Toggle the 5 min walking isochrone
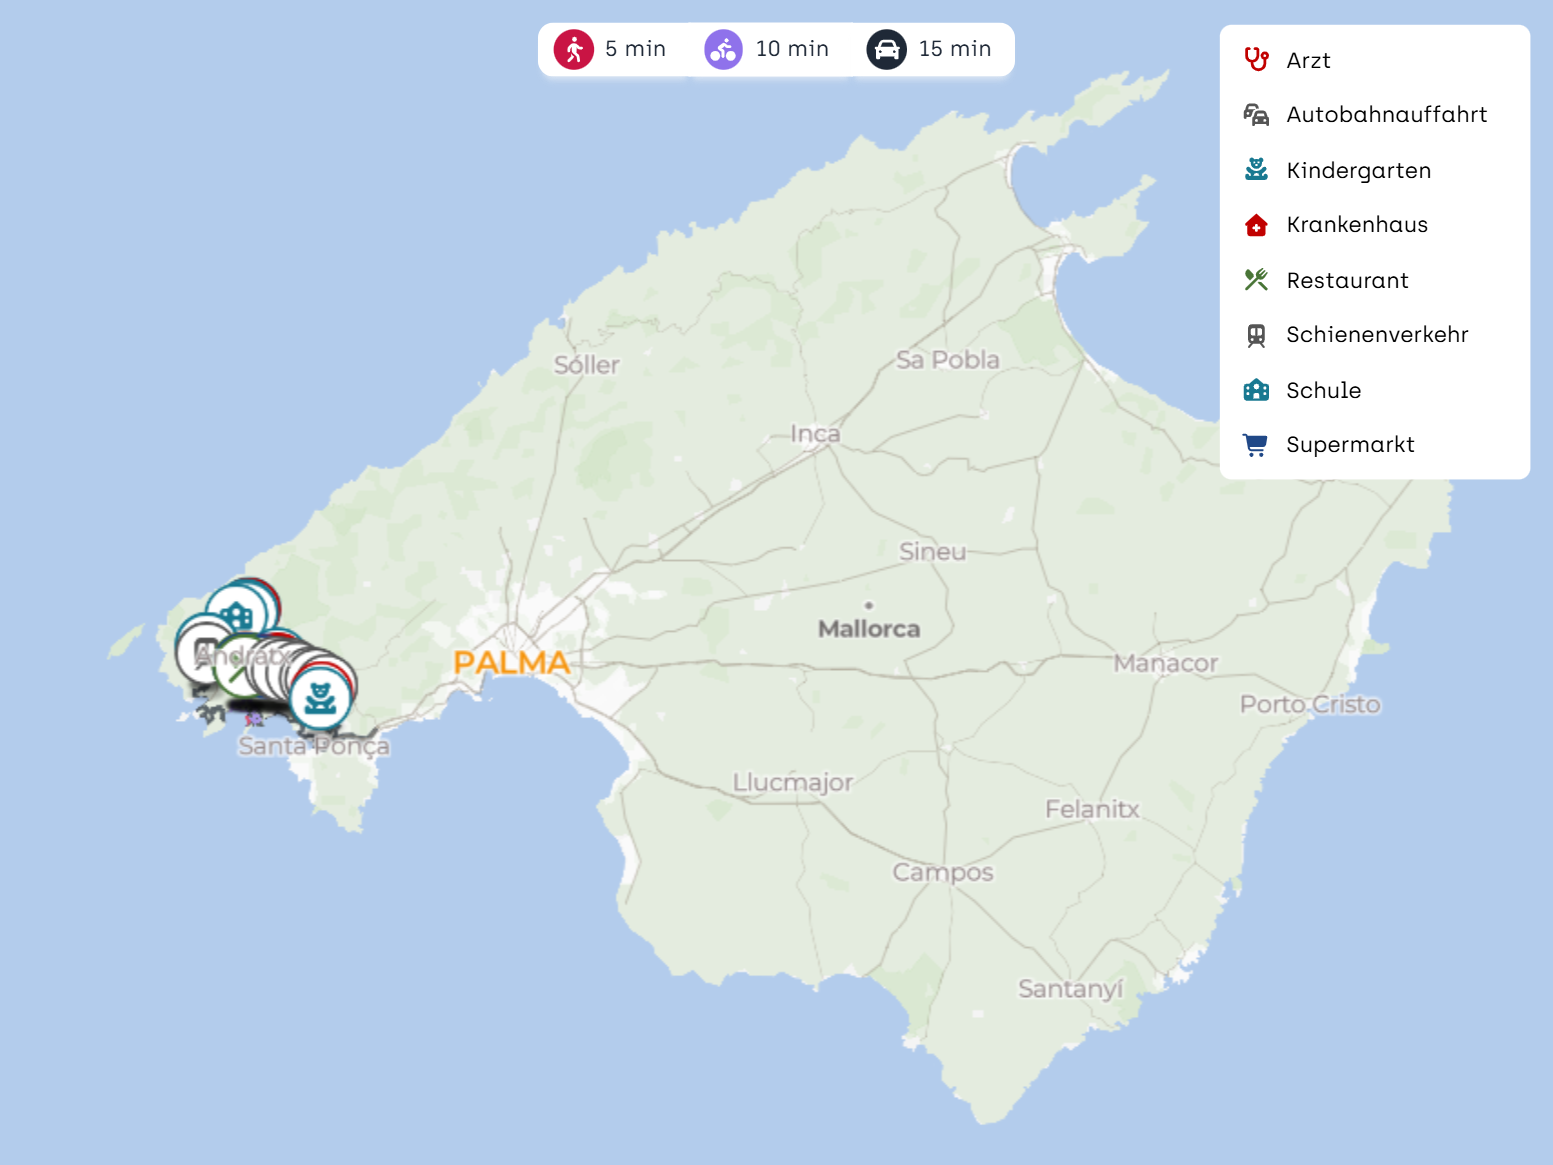1553x1165 pixels. coord(611,49)
